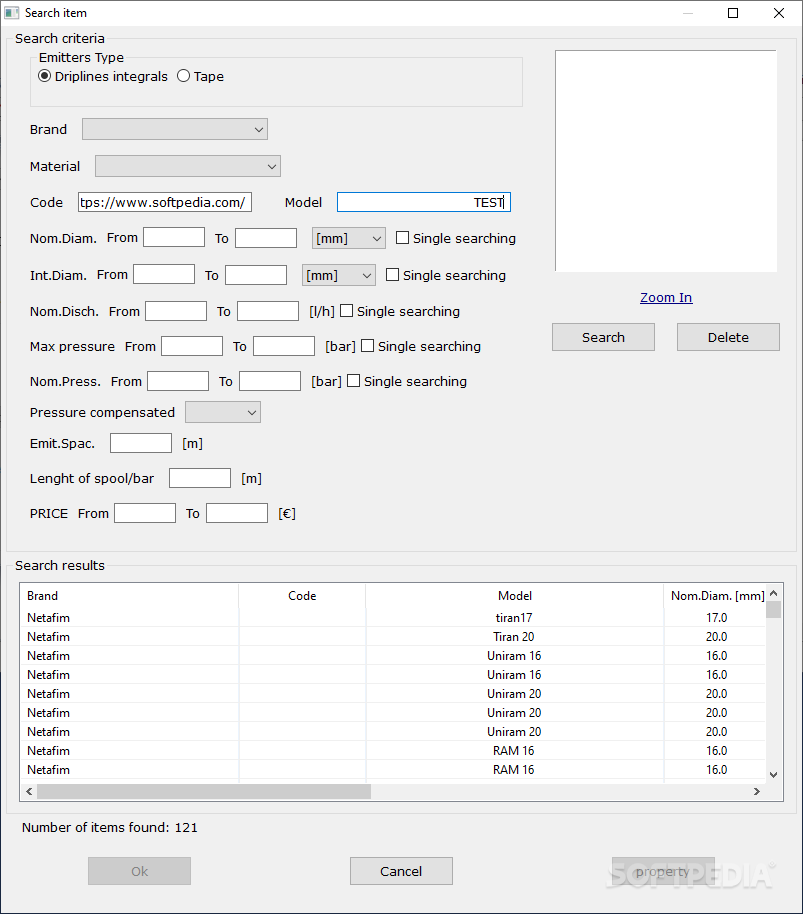Click the horizontal scrollbar thumb
803x914 pixels.
coord(204,791)
